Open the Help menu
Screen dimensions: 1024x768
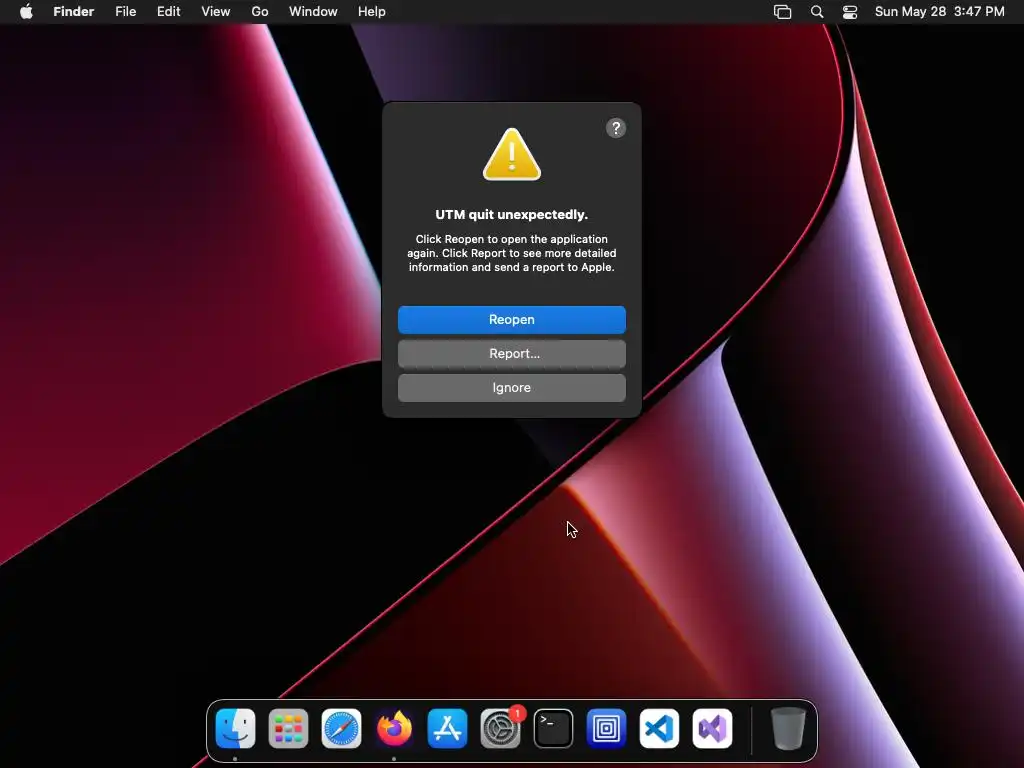(372, 12)
